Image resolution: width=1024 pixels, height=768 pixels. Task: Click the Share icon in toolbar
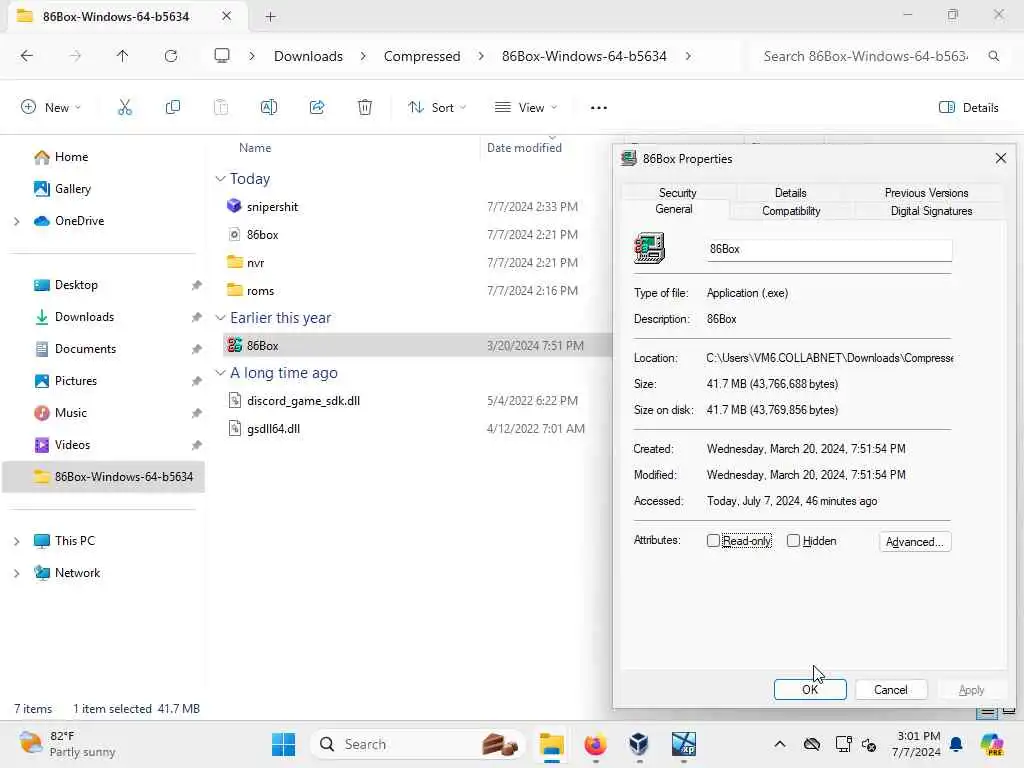pyautogui.click(x=317, y=108)
